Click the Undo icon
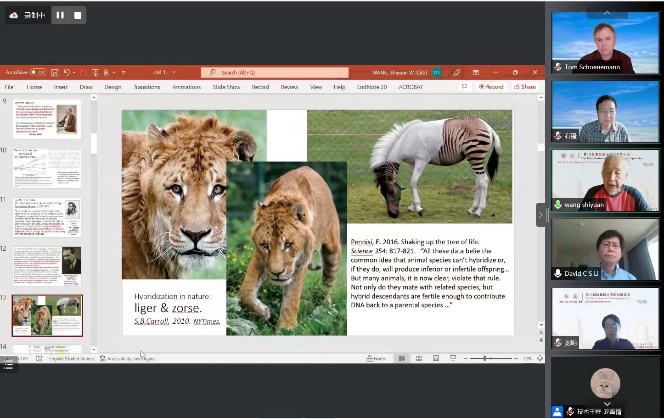This screenshot has height=419, width=664. (x=67, y=73)
